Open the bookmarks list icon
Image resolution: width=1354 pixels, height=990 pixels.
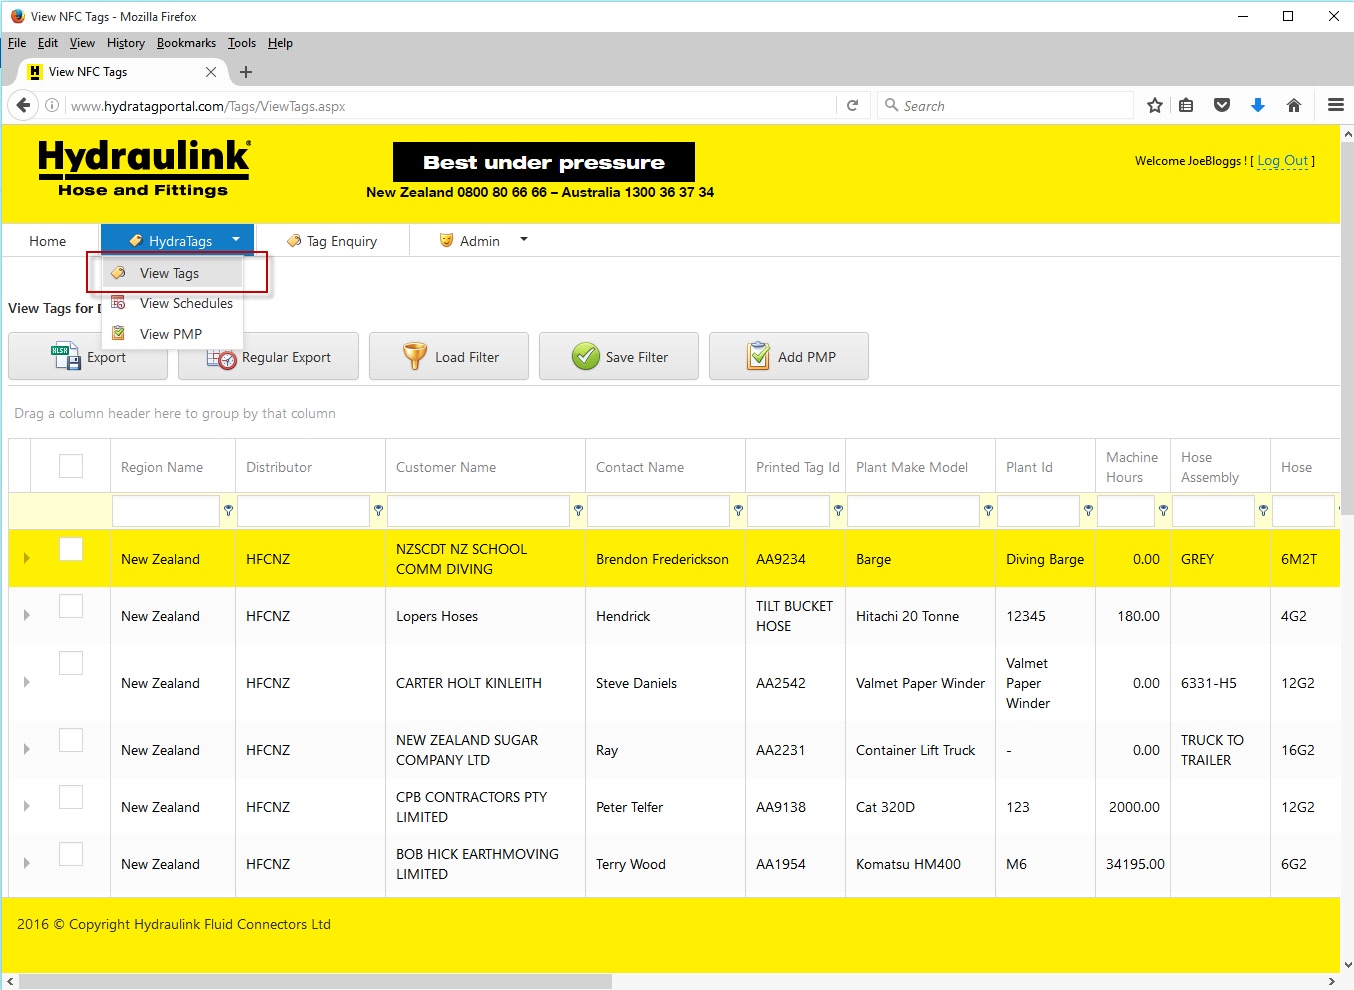point(1186,105)
